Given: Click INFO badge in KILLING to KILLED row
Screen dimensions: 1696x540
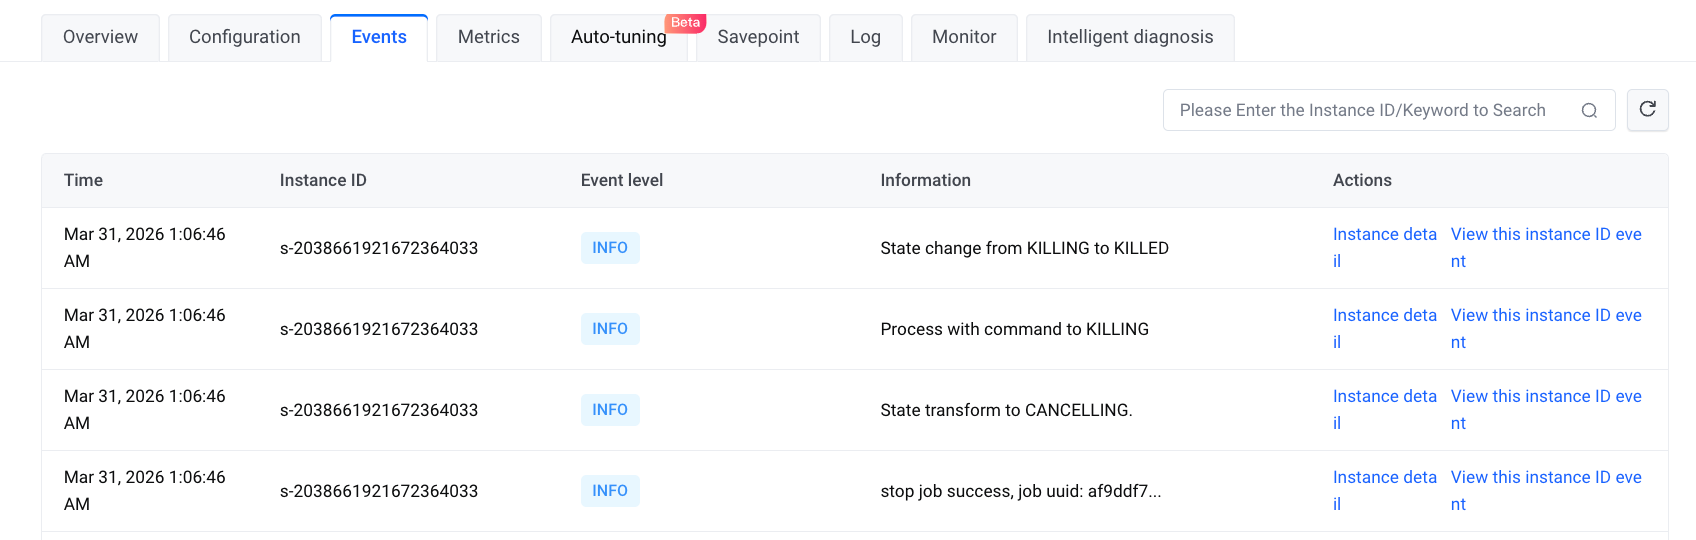Looking at the screenshot, I should [x=610, y=248].
